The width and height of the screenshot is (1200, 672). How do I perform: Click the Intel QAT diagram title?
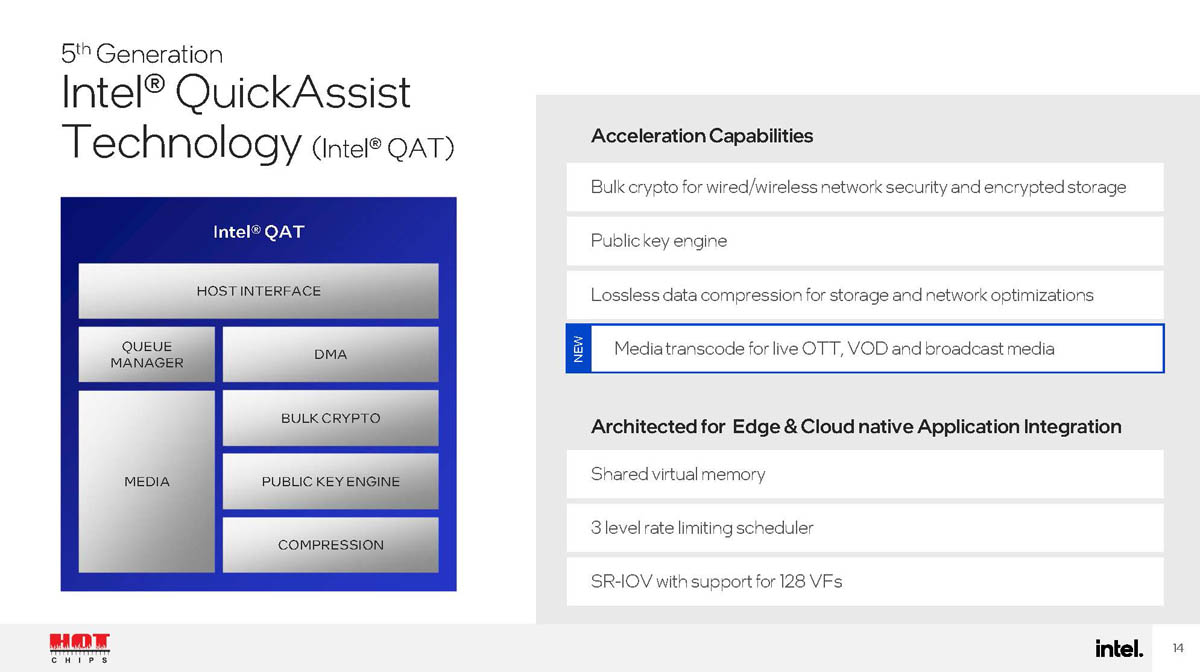click(258, 232)
